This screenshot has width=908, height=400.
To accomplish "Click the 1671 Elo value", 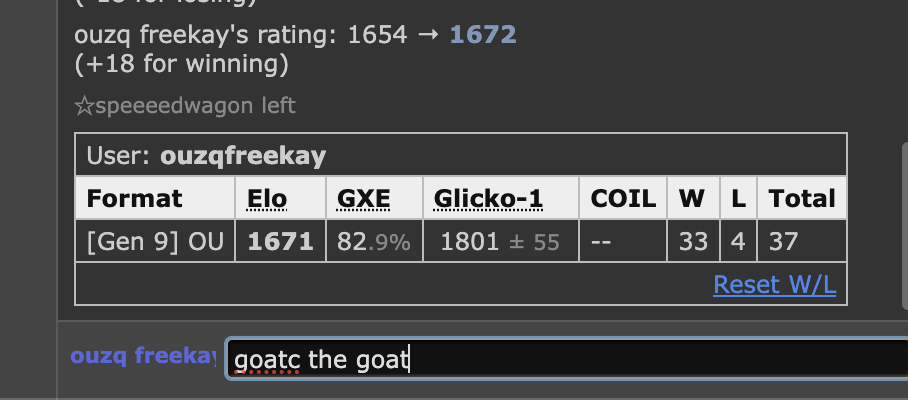I will (x=280, y=241).
